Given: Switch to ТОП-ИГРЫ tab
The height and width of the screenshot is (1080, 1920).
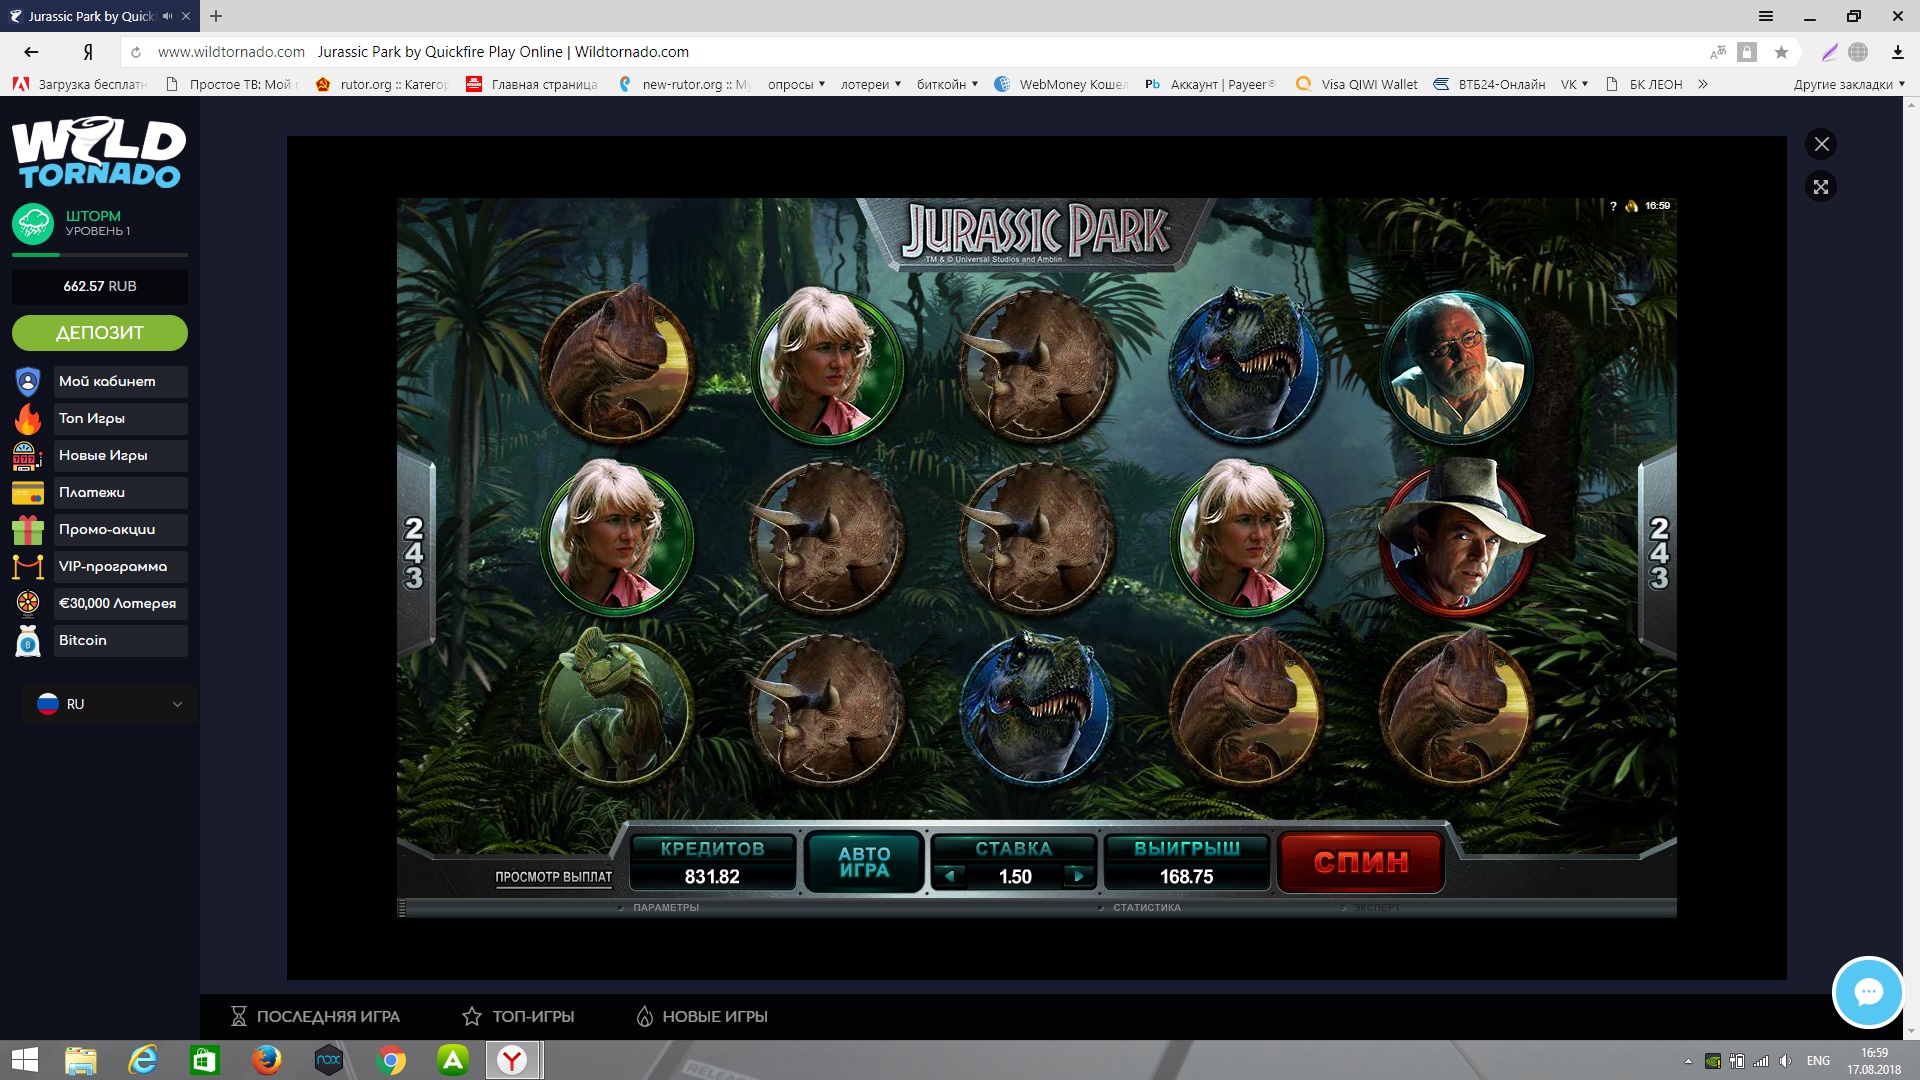Looking at the screenshot, I should click(x=518, y=1016).
